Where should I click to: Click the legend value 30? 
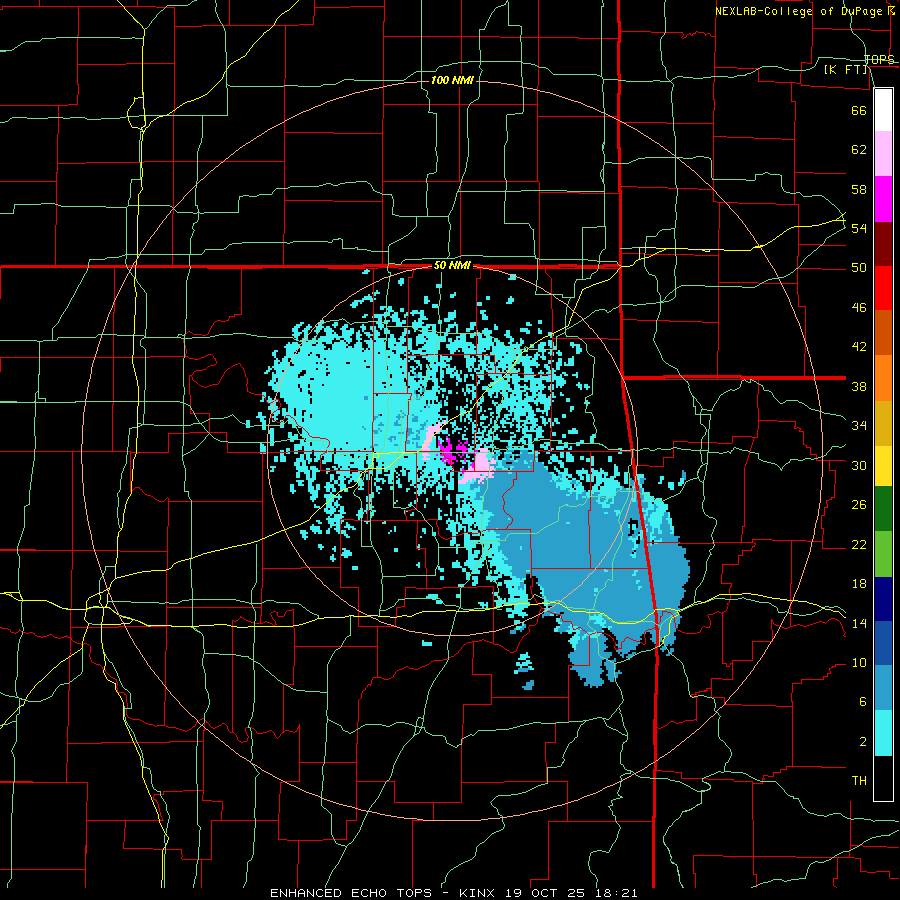pyautogui.click(x=859, y=465)
